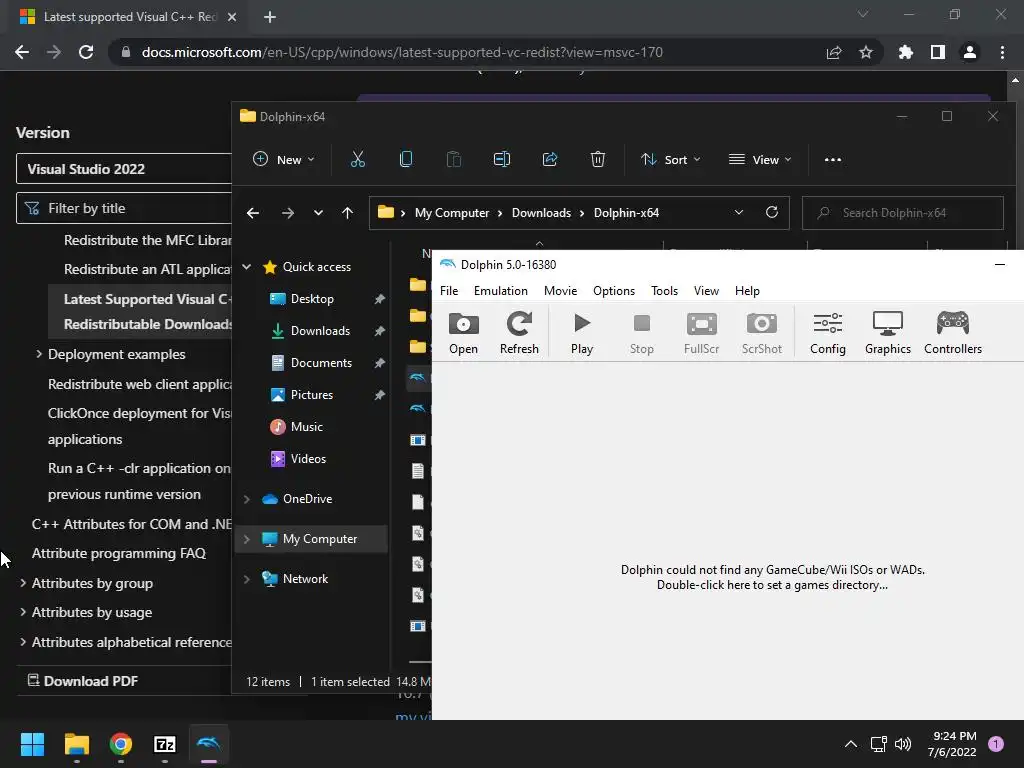Open the Tools menu in Dolphin
The image size is (1024, 768).
tap(664, 291)
